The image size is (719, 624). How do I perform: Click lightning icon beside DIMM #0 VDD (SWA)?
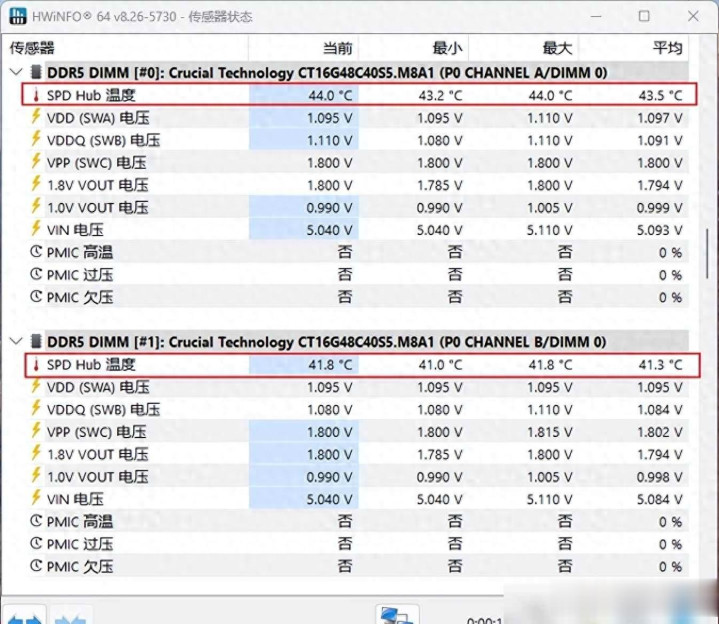coord(36,117)
